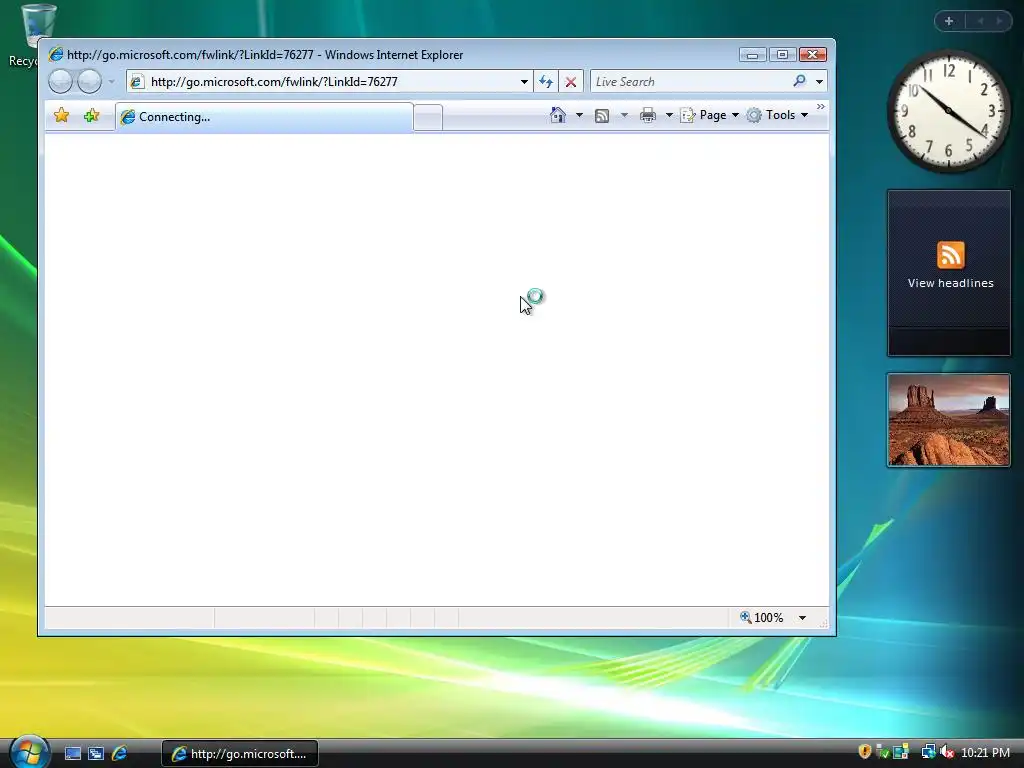Click the Windows Sidebar tray icon
Screen dimensions: 1024x768
point(901,752)
